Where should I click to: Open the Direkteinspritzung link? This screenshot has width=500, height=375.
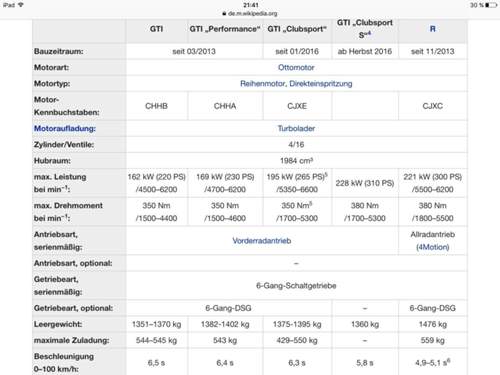tap(321, 84)
